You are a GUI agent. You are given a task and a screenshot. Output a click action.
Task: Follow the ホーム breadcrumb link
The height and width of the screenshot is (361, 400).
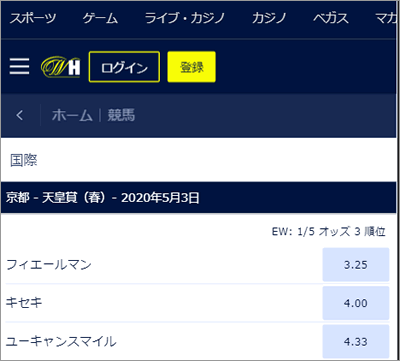point(72,115)
